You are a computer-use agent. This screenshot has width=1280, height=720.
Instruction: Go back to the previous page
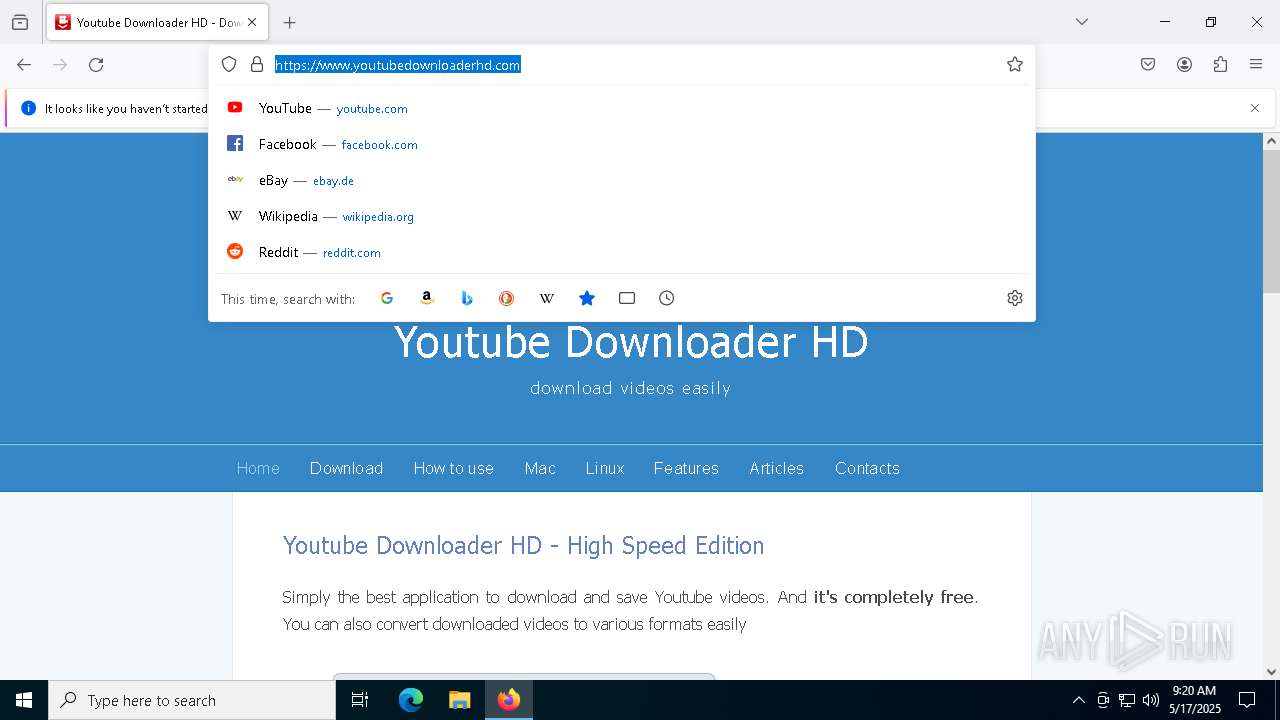tap(24, 65)
